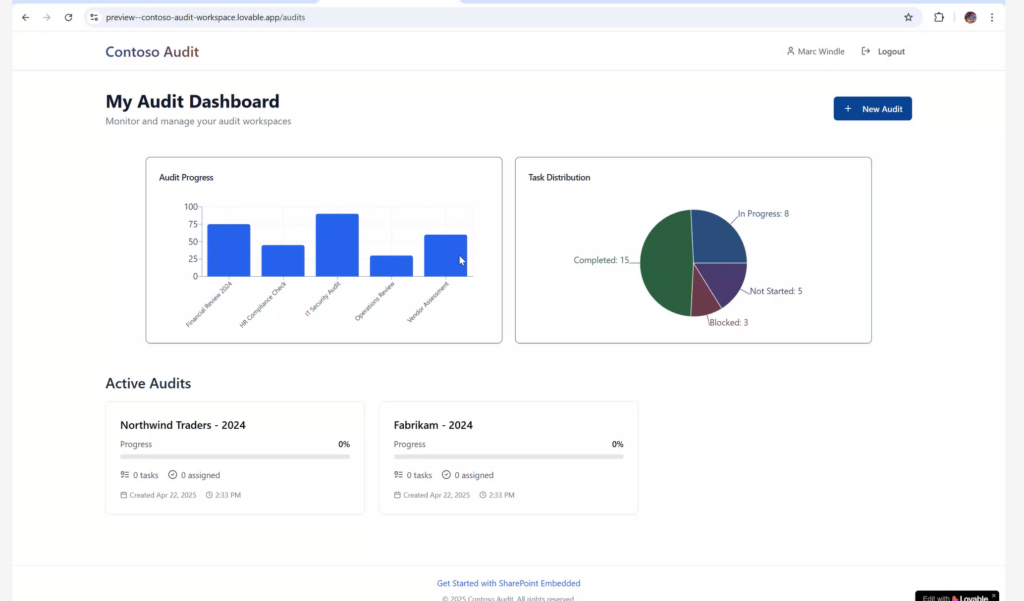Click the Operations Review bar
Screen dimensions: 1024x601
[391, 266]
